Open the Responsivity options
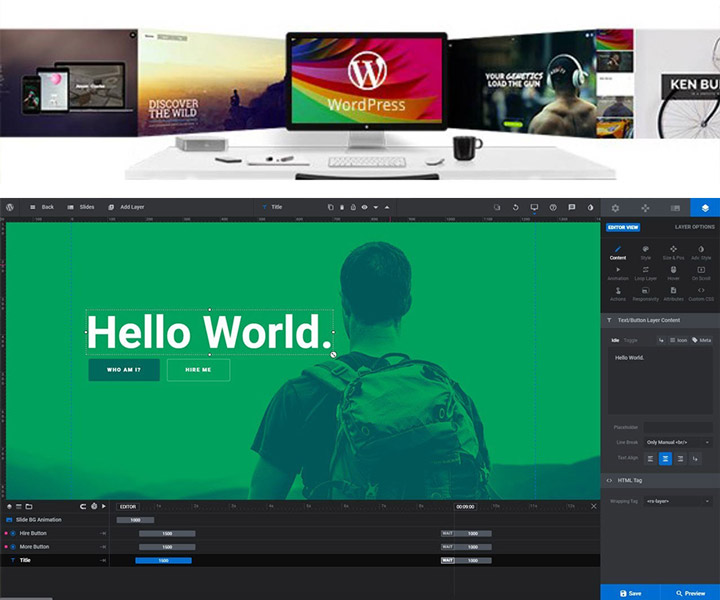This screenshot has height=600, width=720. 645,294
